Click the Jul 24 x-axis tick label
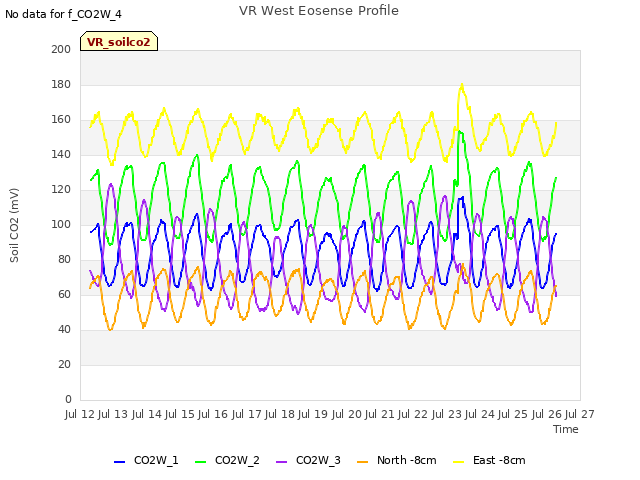The height and width of the screenshot is (480, 640). point(480,414)
